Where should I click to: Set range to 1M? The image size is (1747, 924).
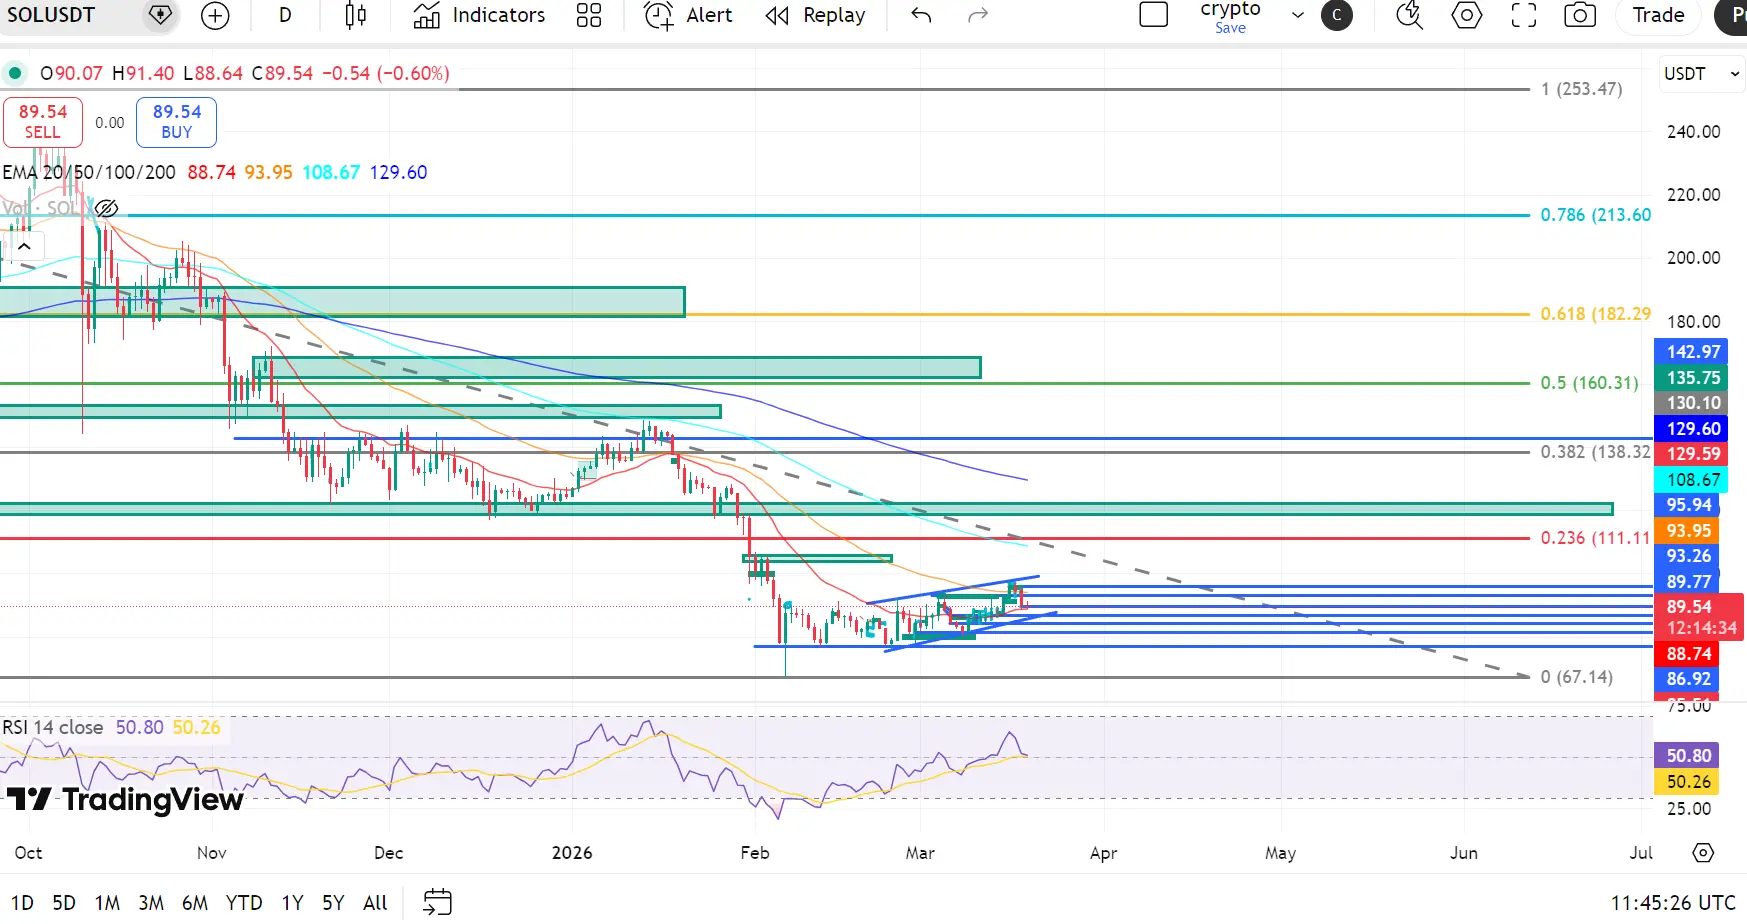point(107,903)
